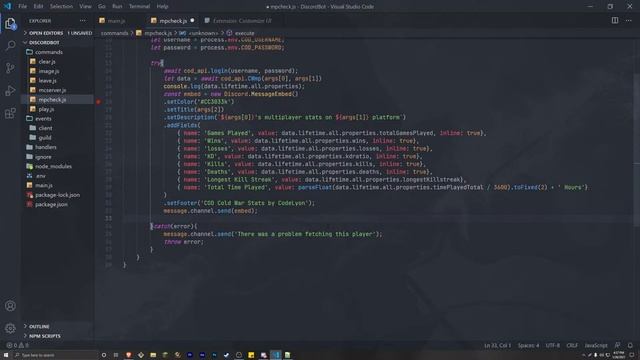Viewport: 640px width, 360px height.
Task: Open Steam from the taskbar
Action: click(x=227, y=355)
